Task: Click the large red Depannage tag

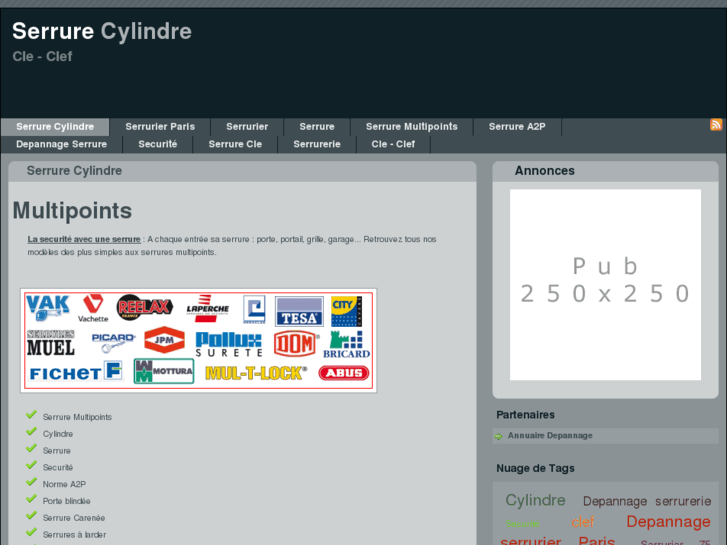Action: coord(668,522)
